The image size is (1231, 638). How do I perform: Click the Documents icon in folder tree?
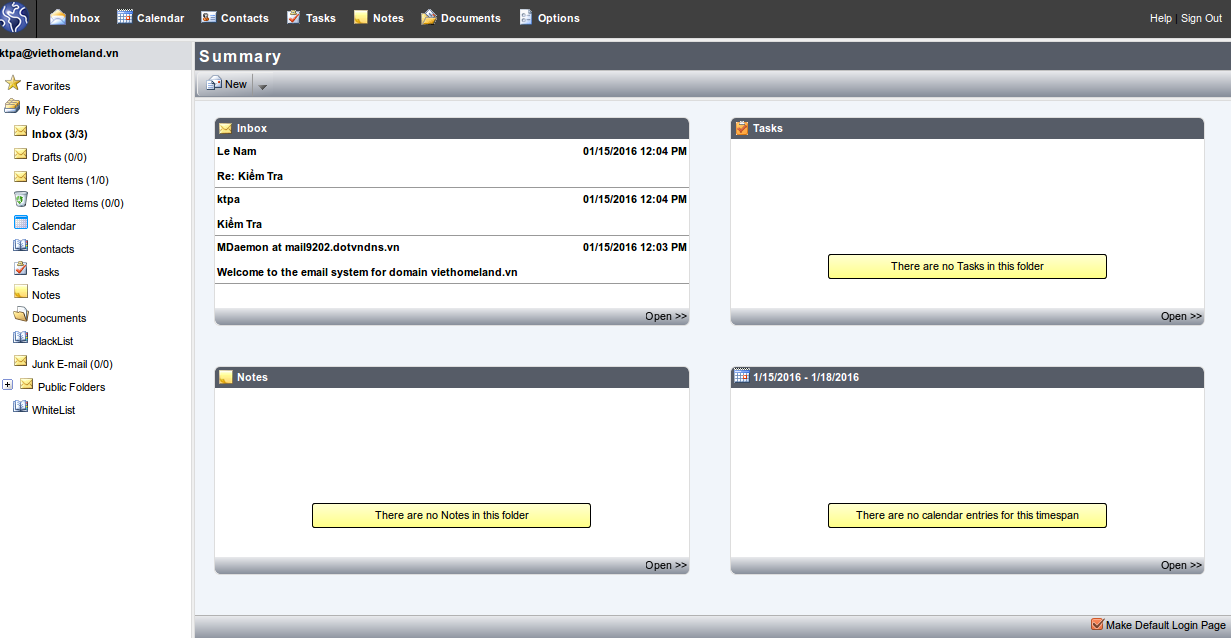click(x=21, y=316)
